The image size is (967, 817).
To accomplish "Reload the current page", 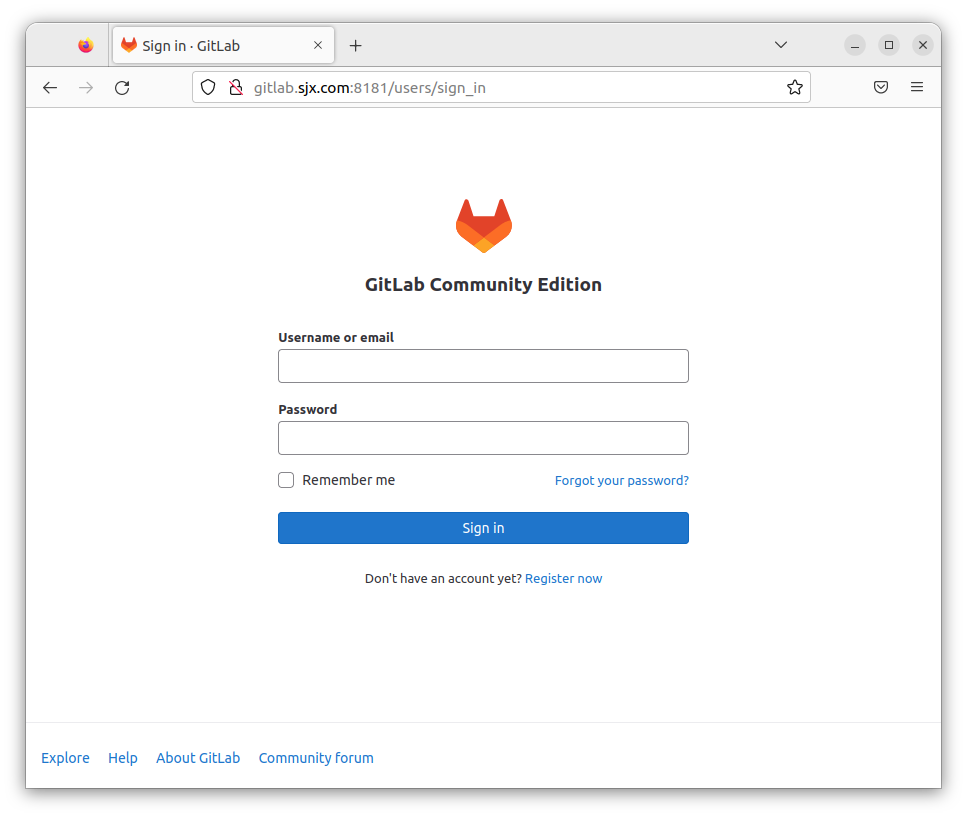I will (122, 88).
